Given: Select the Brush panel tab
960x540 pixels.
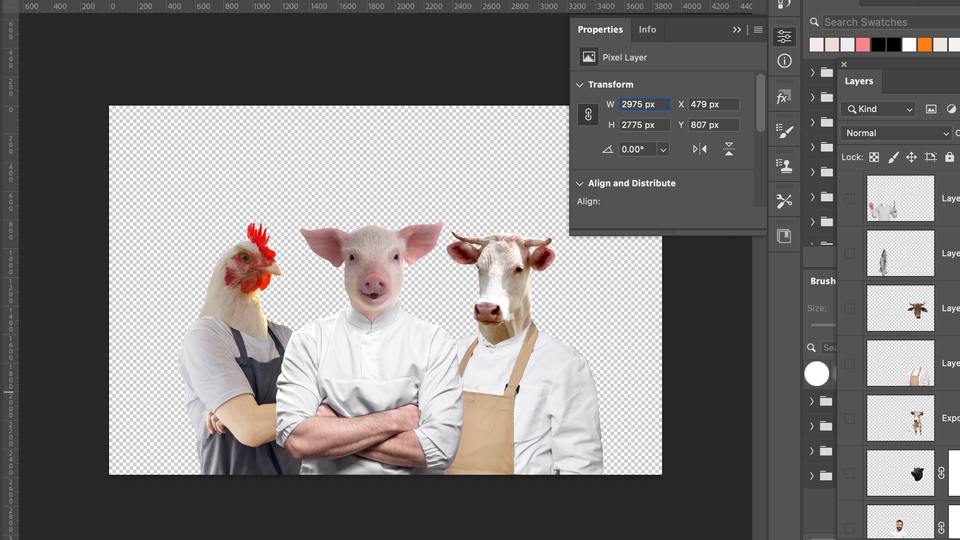Looking at the screenshot, I should pyautogui.click(x=823, y=280).
